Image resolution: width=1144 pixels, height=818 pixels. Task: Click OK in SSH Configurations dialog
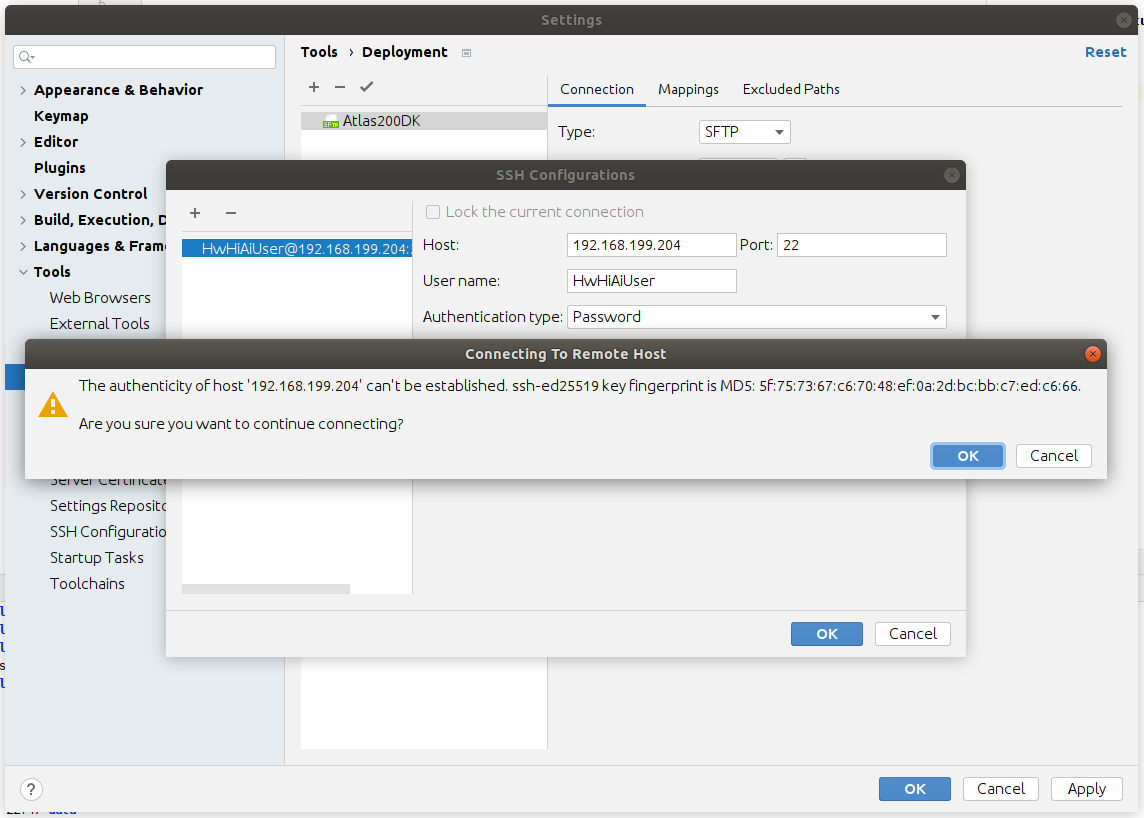[x=827, y=634]
